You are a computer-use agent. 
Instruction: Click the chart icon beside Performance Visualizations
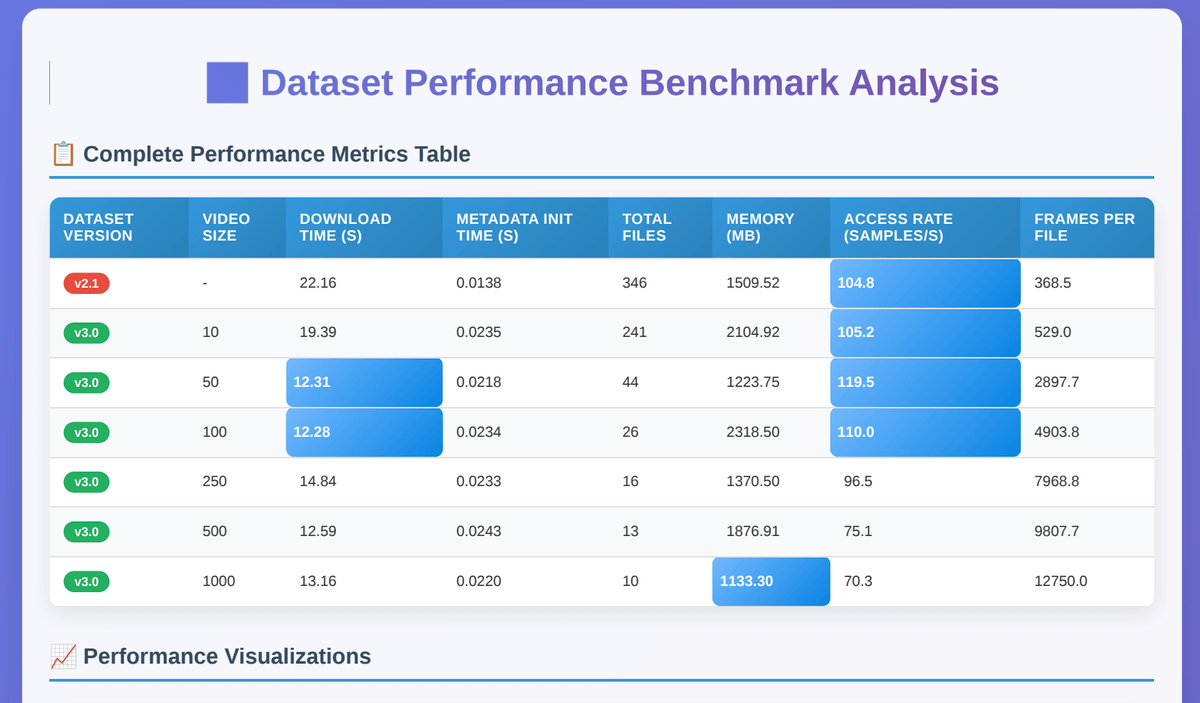coord(63,656)
